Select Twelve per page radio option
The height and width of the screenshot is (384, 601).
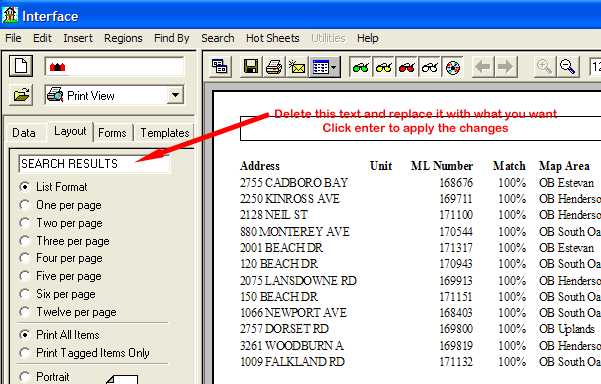click(68, 312)
